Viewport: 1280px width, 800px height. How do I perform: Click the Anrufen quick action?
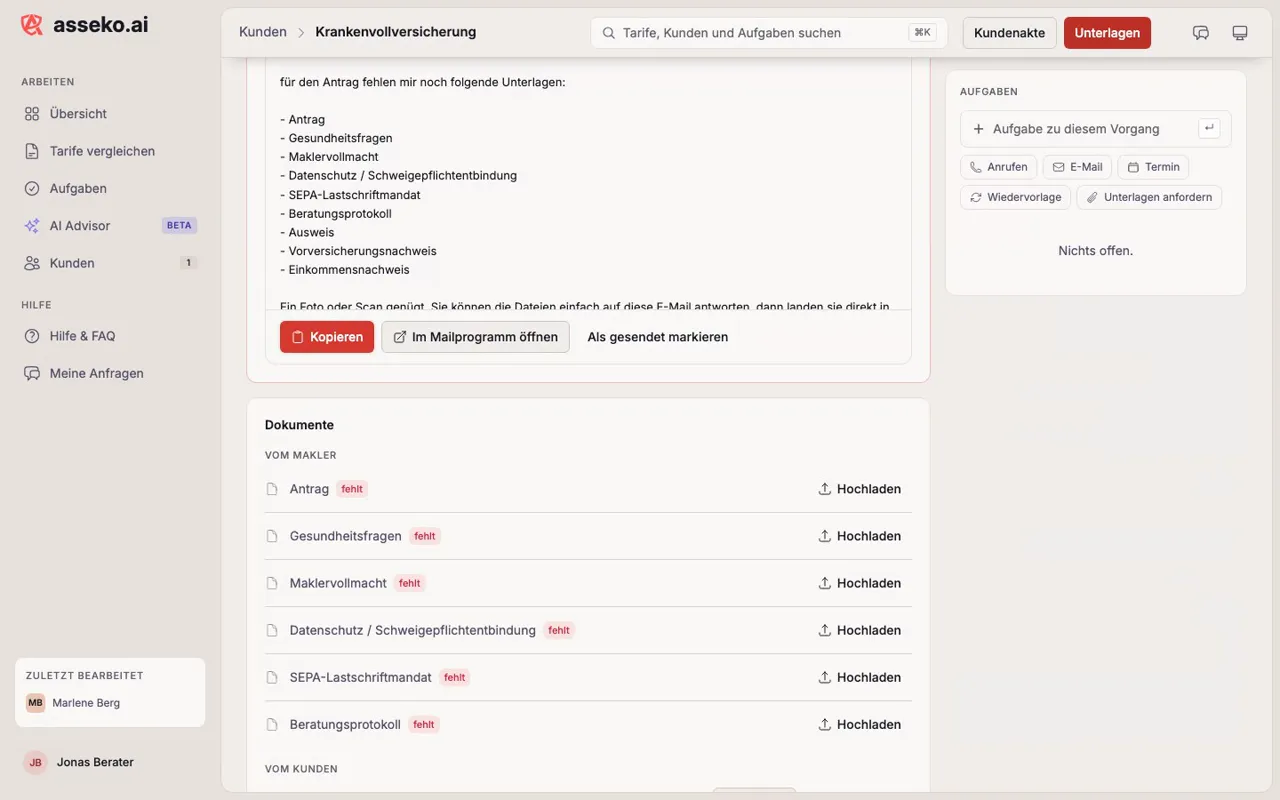tap(998, 167)
